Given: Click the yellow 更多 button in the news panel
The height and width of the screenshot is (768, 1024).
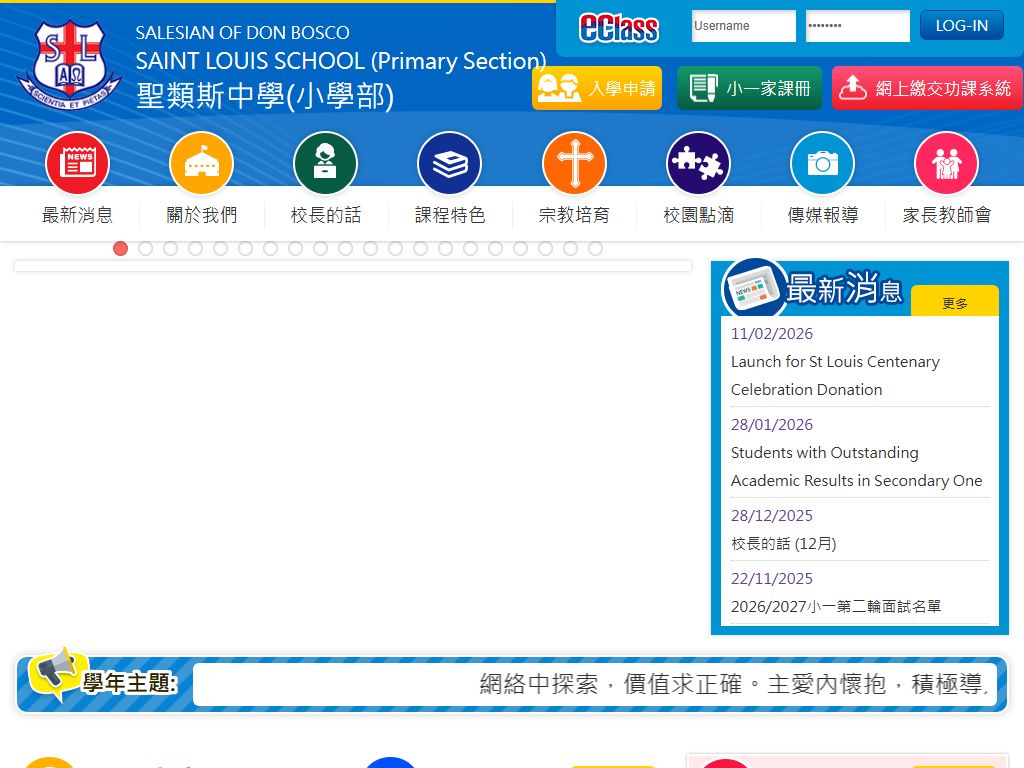Looking at the screenshot, I should click(x=954, y=302).
